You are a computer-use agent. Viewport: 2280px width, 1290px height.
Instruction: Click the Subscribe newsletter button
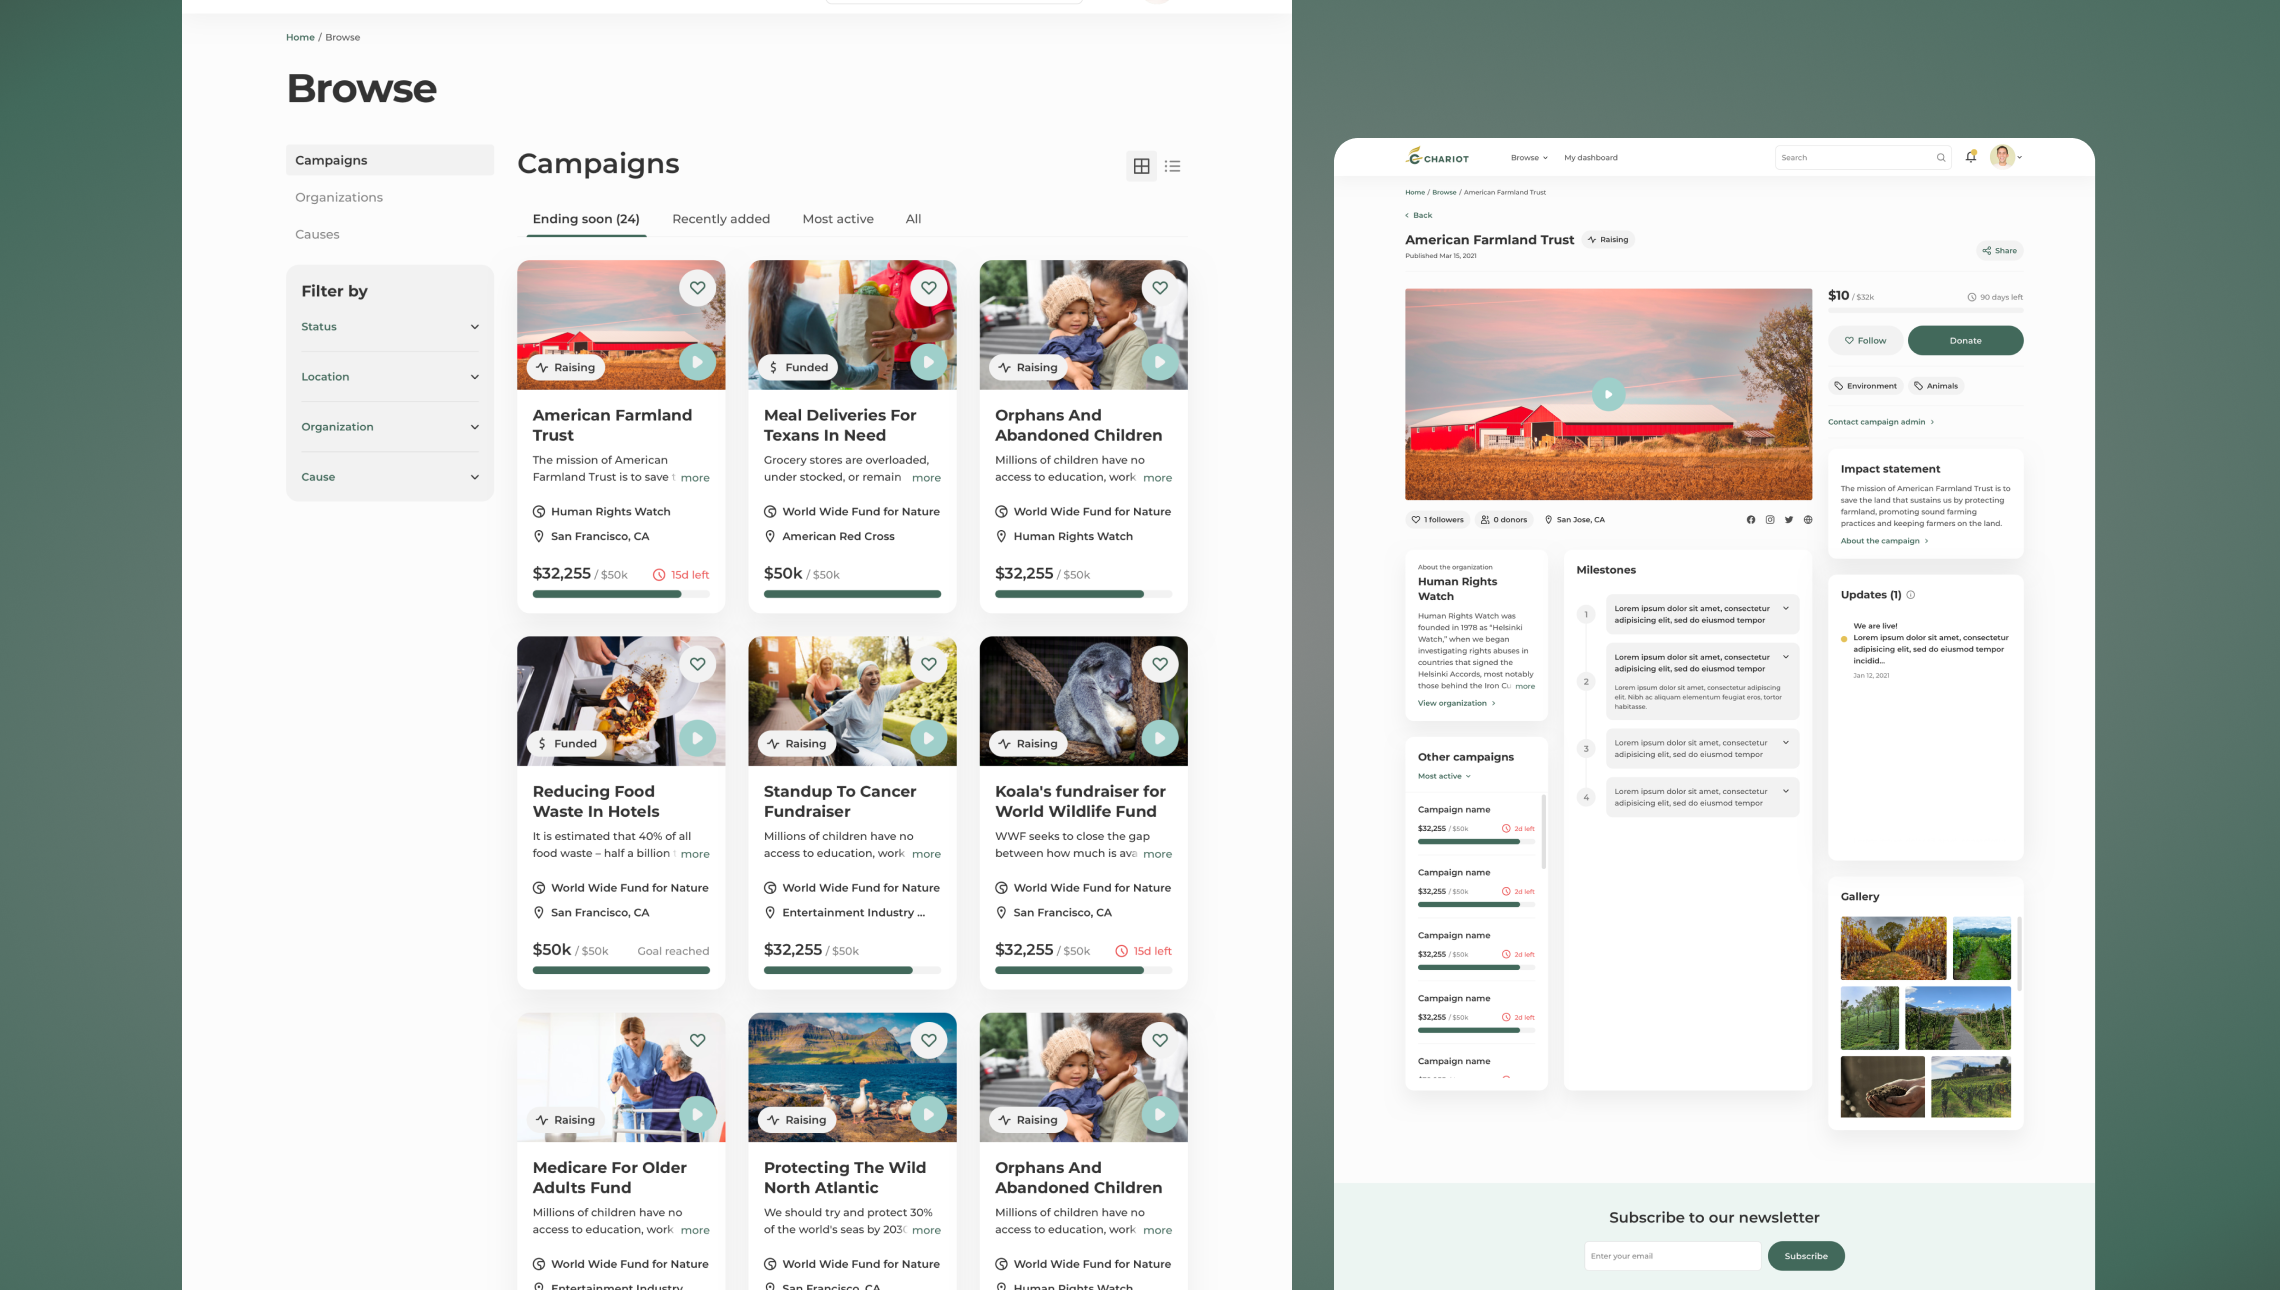1805,1256
